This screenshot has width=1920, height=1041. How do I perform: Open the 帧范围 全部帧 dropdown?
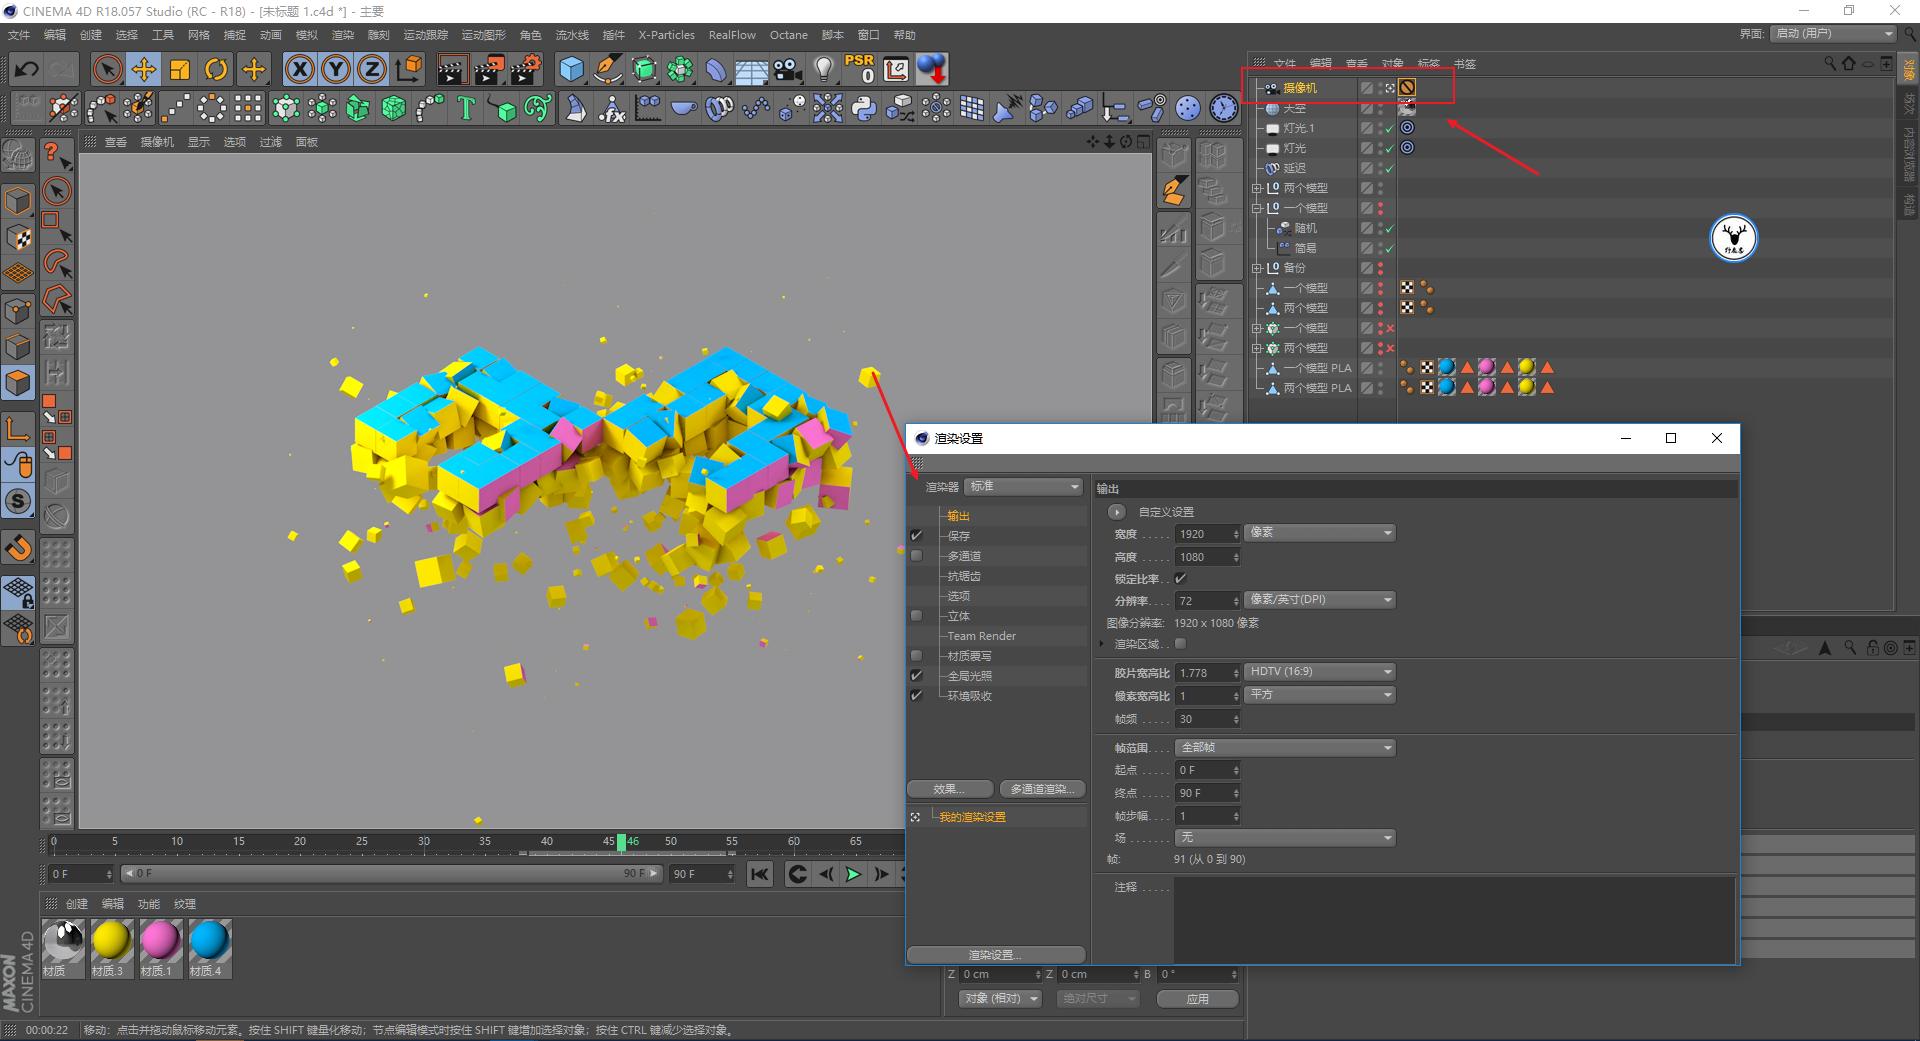click(1285, 748)
